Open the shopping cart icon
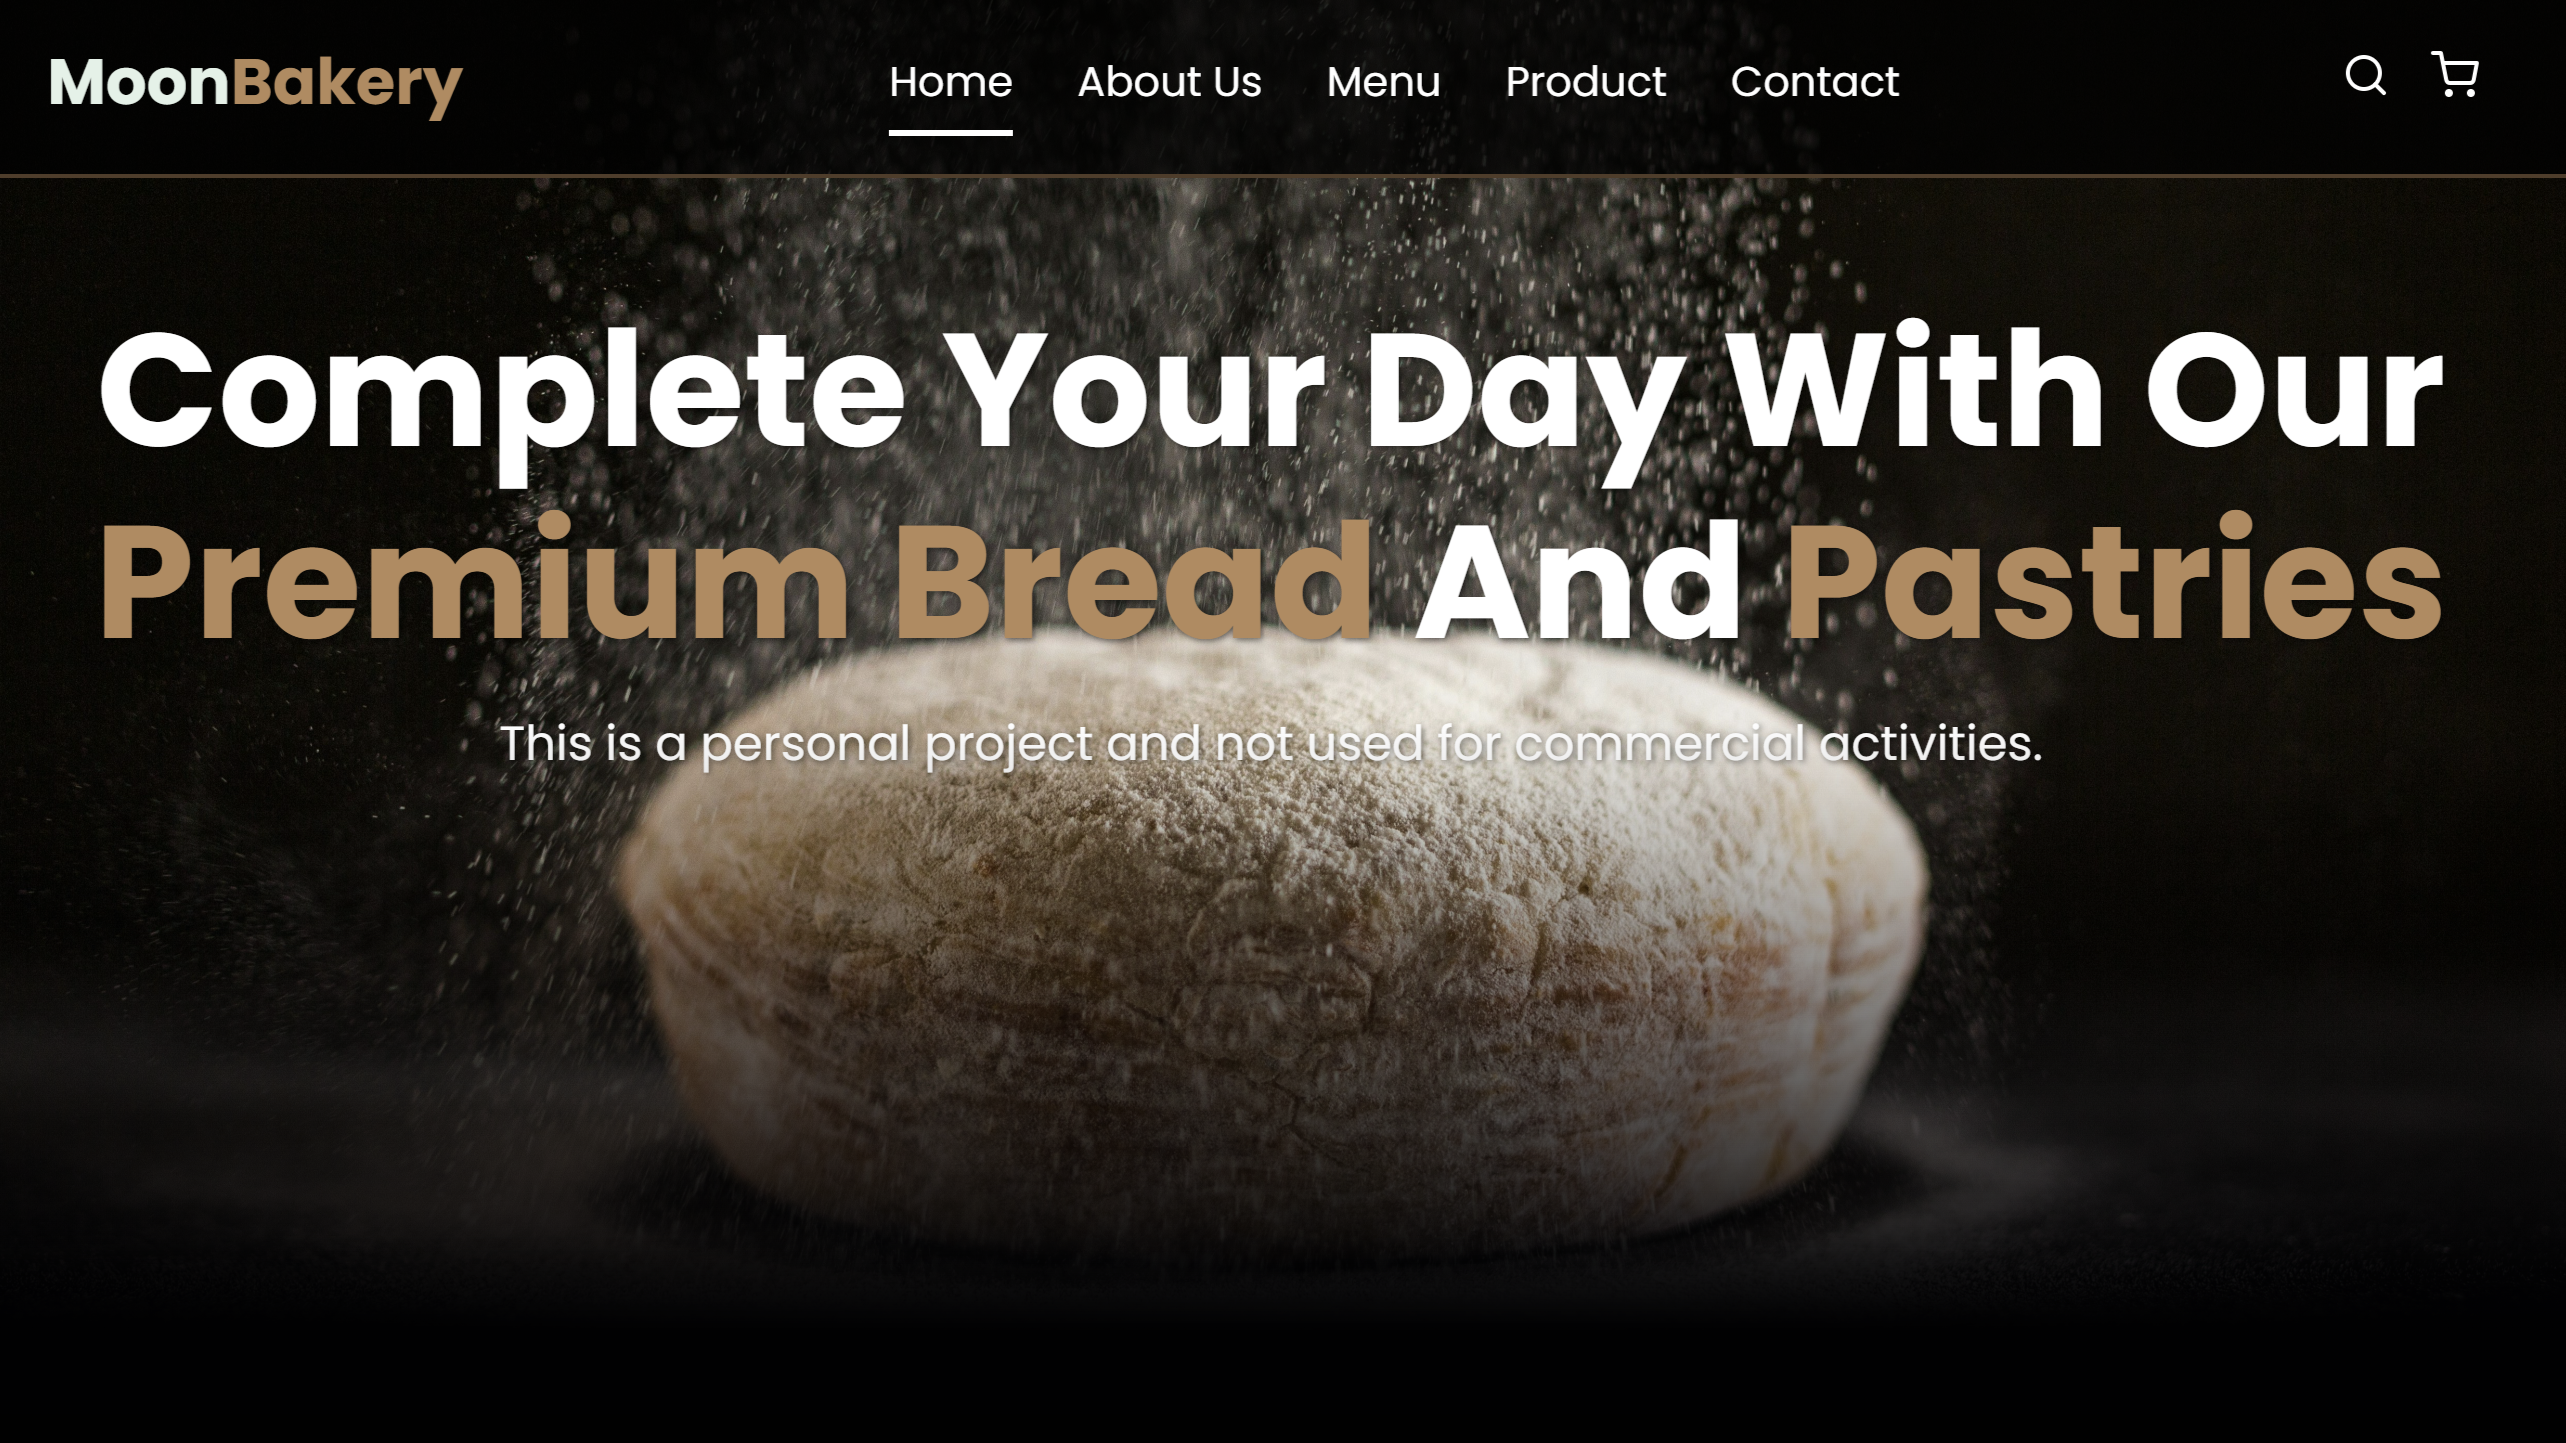 tap(2454, 75)
